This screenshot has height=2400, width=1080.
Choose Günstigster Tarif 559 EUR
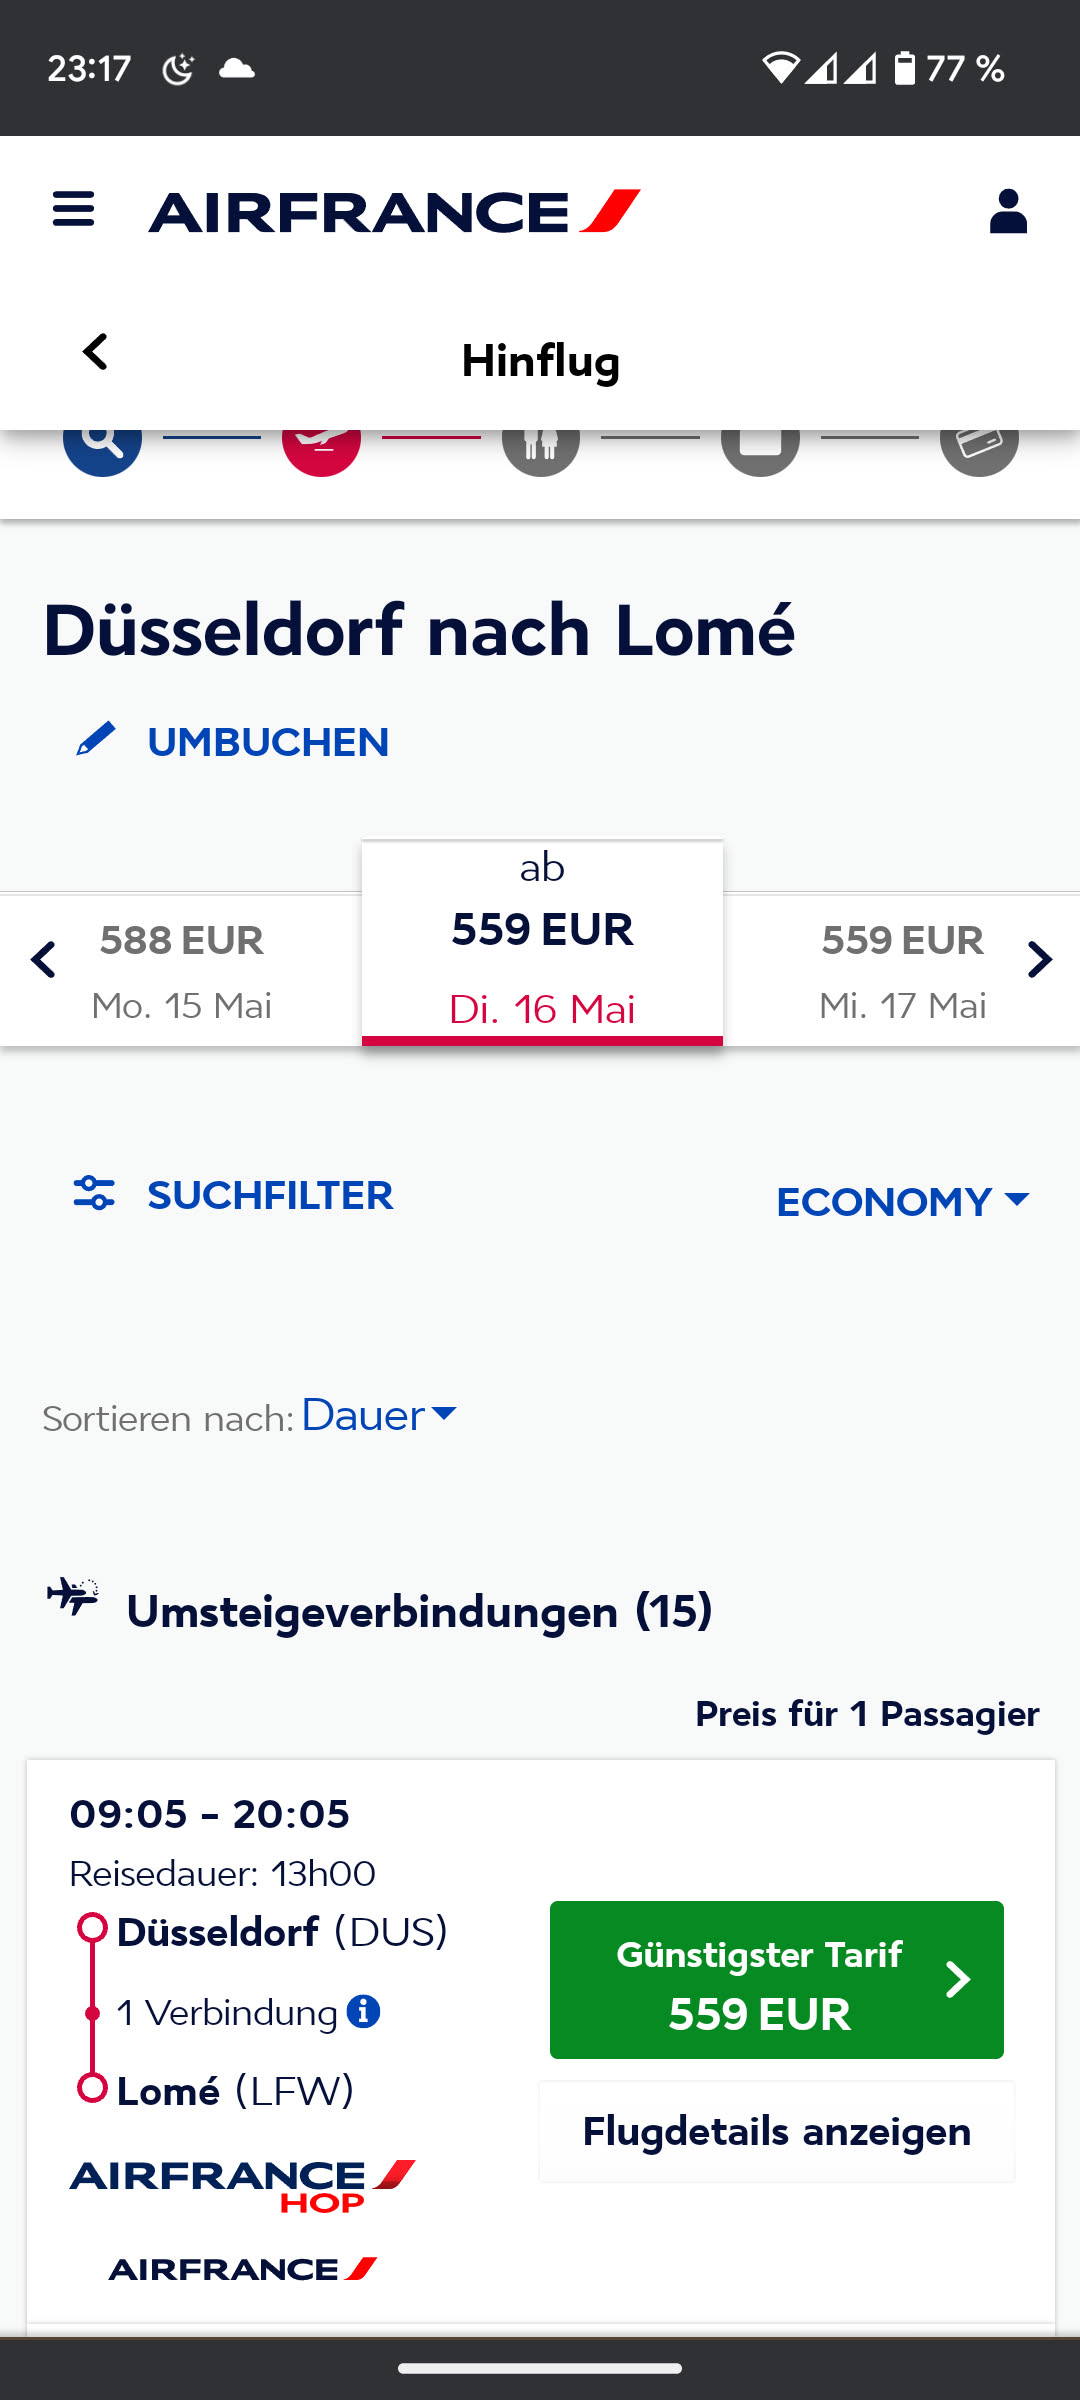[x=776, y=1980]
